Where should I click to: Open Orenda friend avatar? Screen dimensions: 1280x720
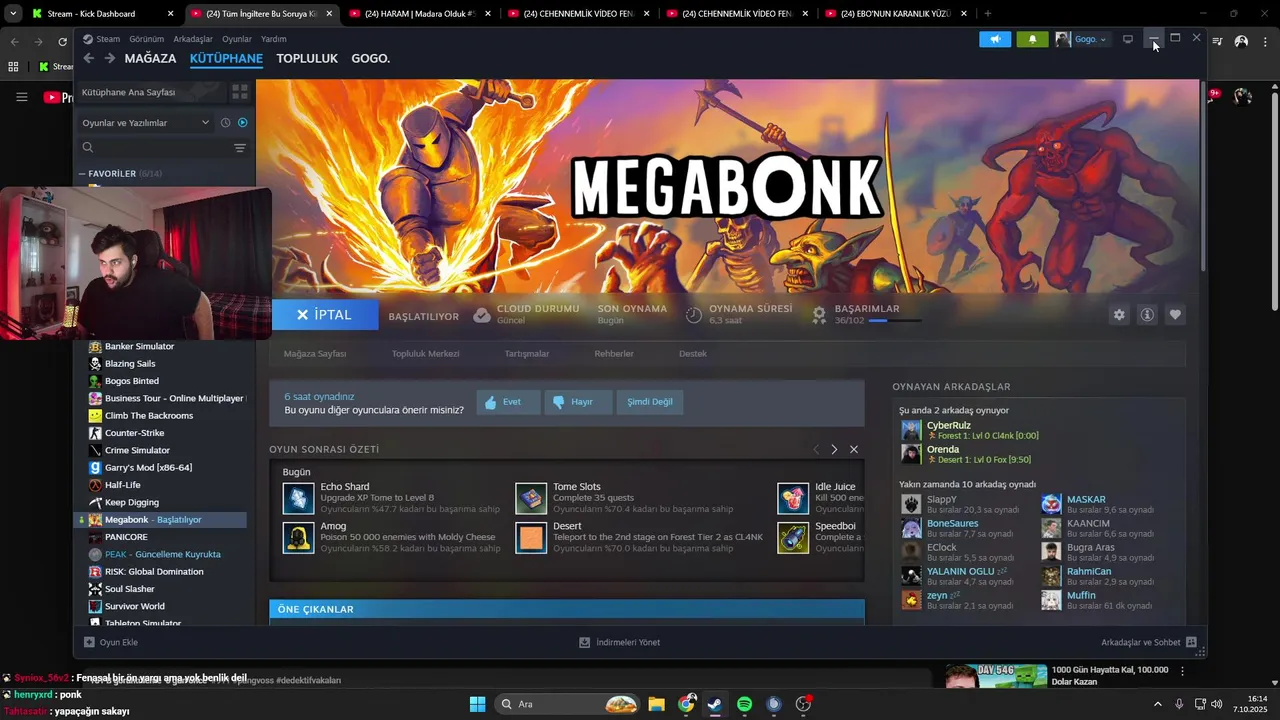[911, 454]
